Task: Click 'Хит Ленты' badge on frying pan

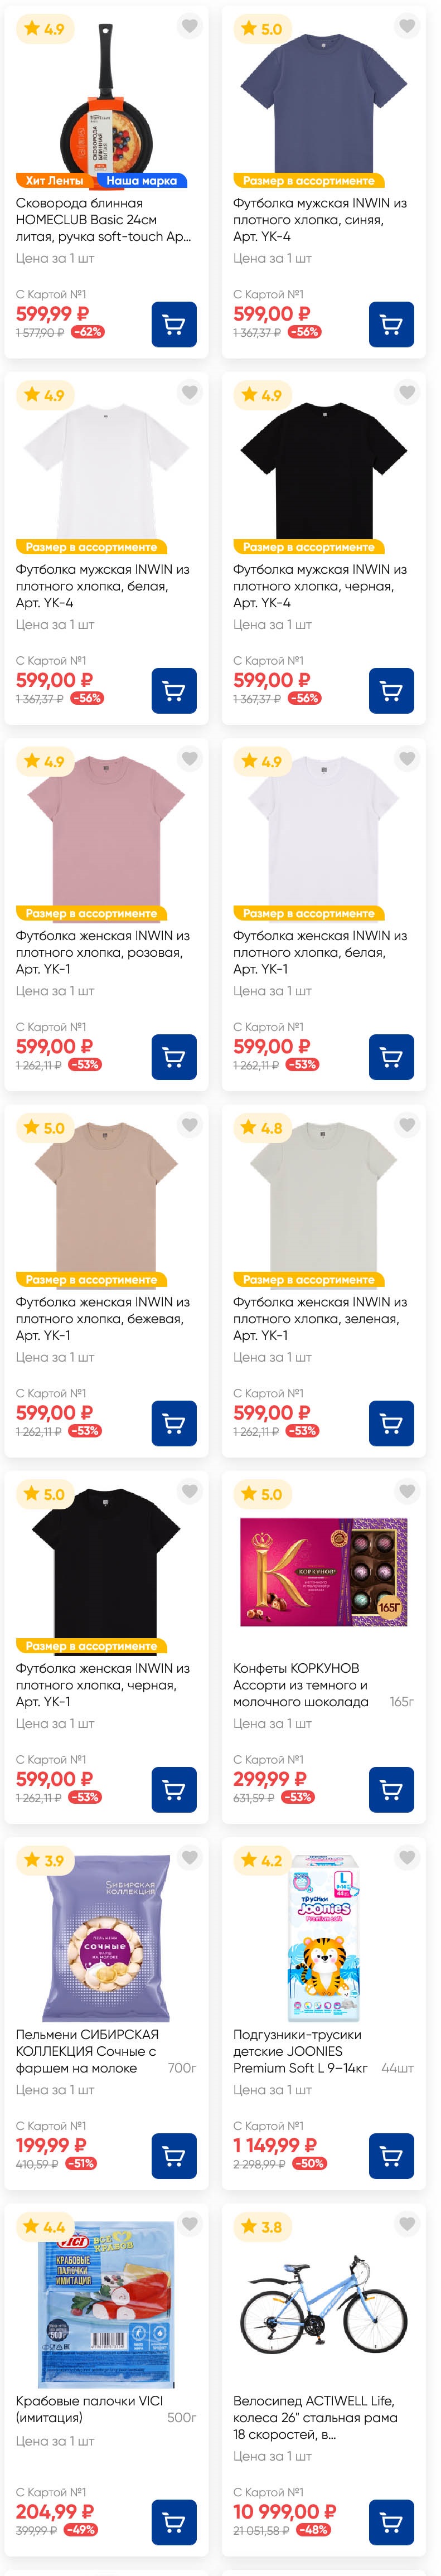Action: click(54, 181)
